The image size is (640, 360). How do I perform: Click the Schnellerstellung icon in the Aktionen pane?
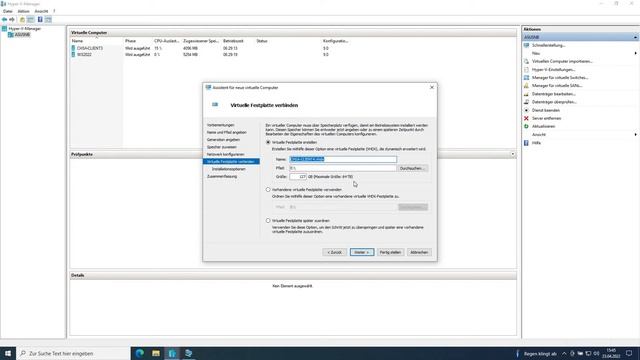pyautogui.click(x=527, y=45)
